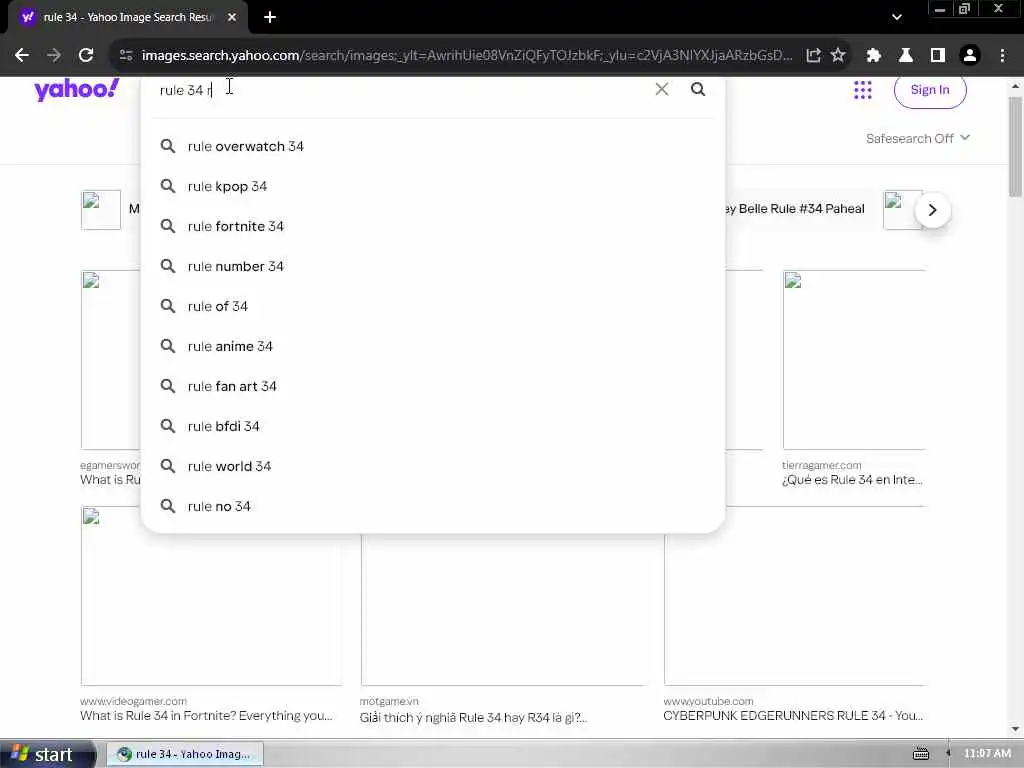Click the next arrow on the related carousel

pos(933,210)
